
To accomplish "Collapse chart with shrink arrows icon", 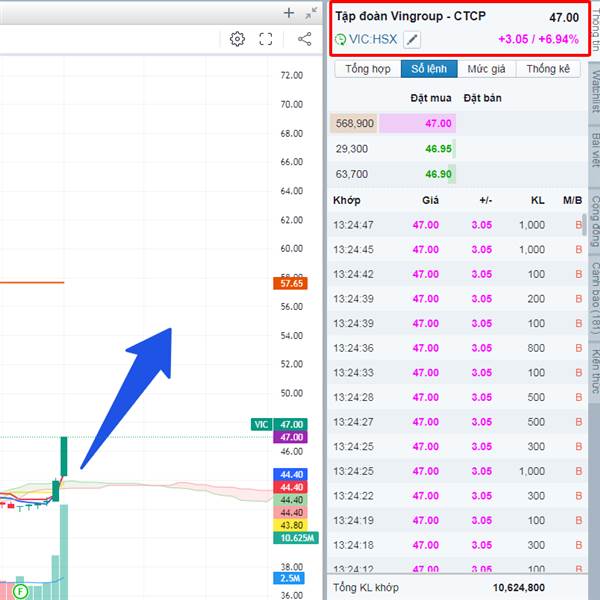I will 311,13.
